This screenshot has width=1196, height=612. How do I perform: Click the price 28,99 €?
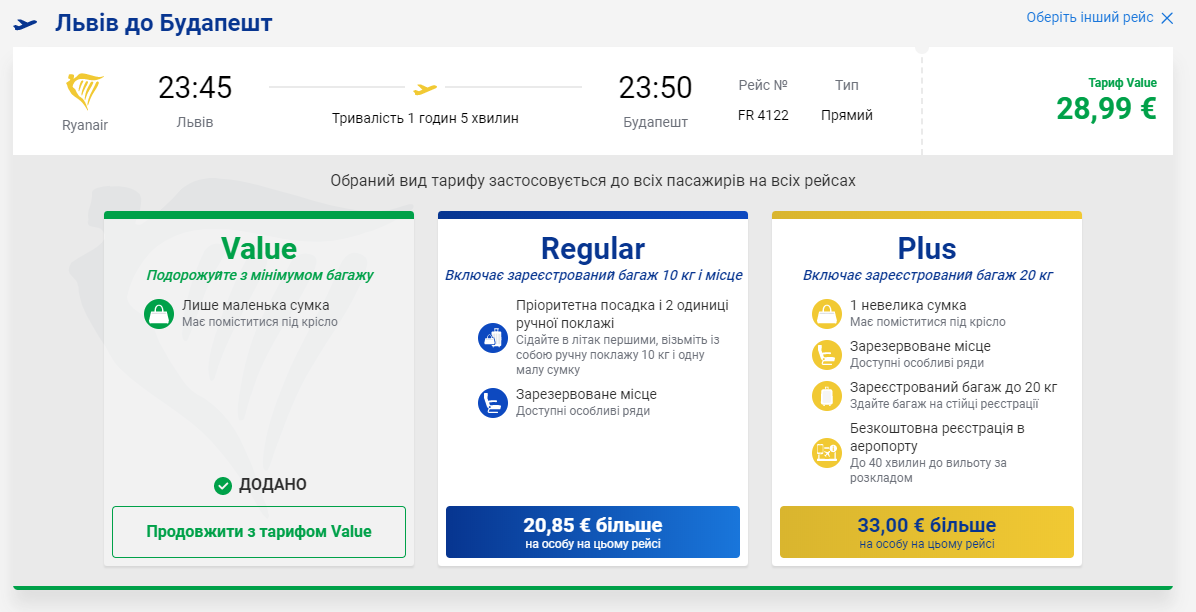(x=1107, y=108)
